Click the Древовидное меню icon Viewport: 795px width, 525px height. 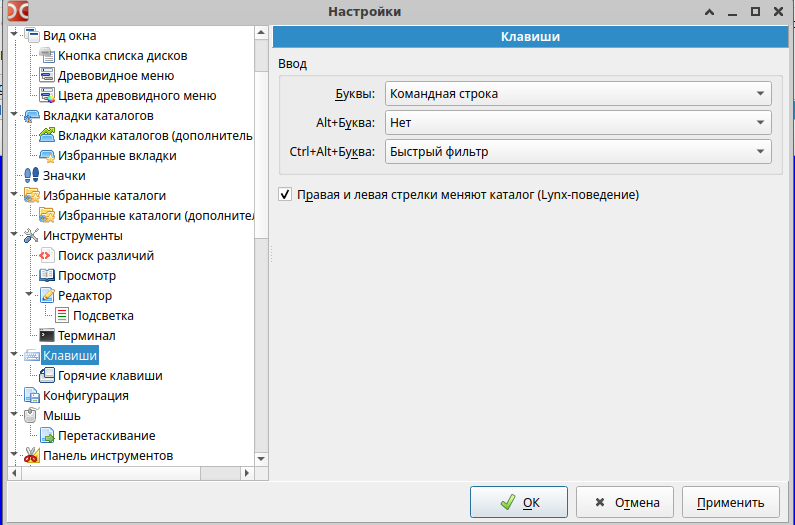tap(47, 76)
